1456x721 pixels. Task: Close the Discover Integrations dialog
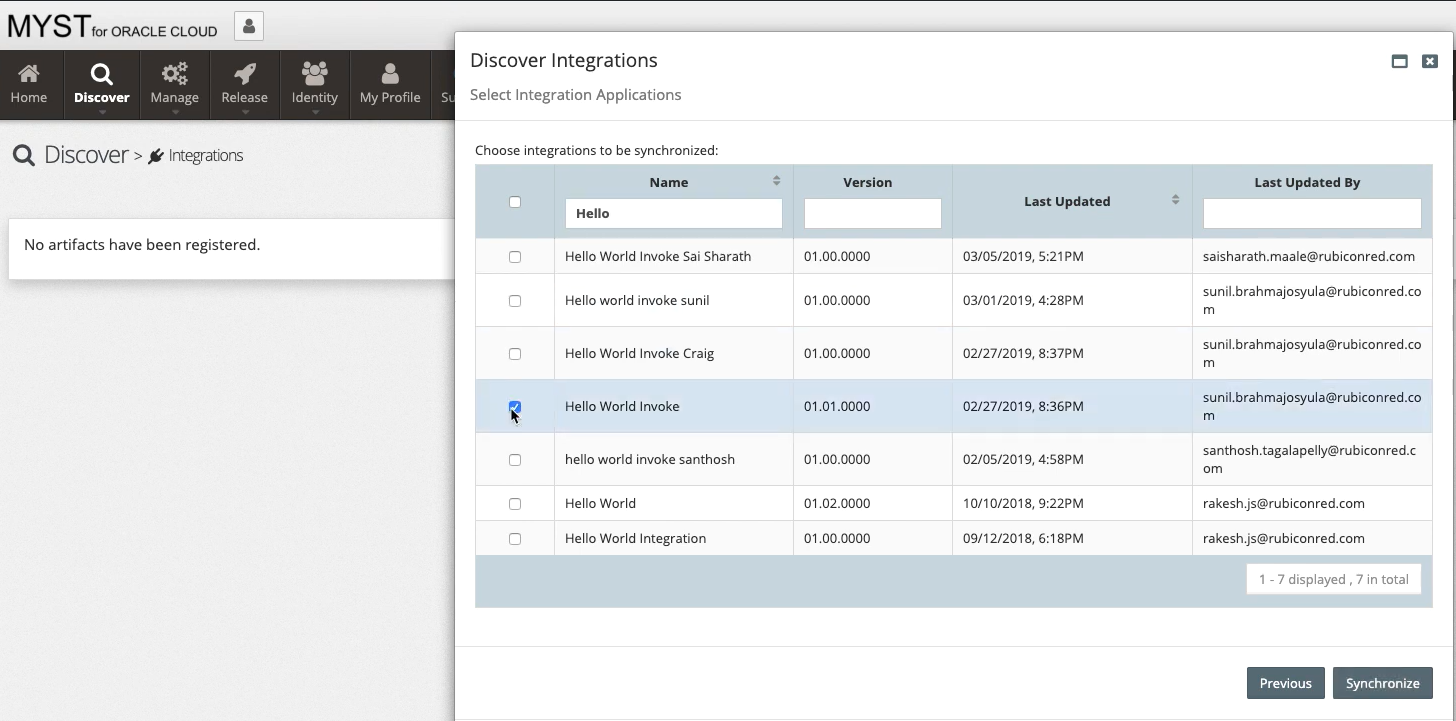[1429, 61]
